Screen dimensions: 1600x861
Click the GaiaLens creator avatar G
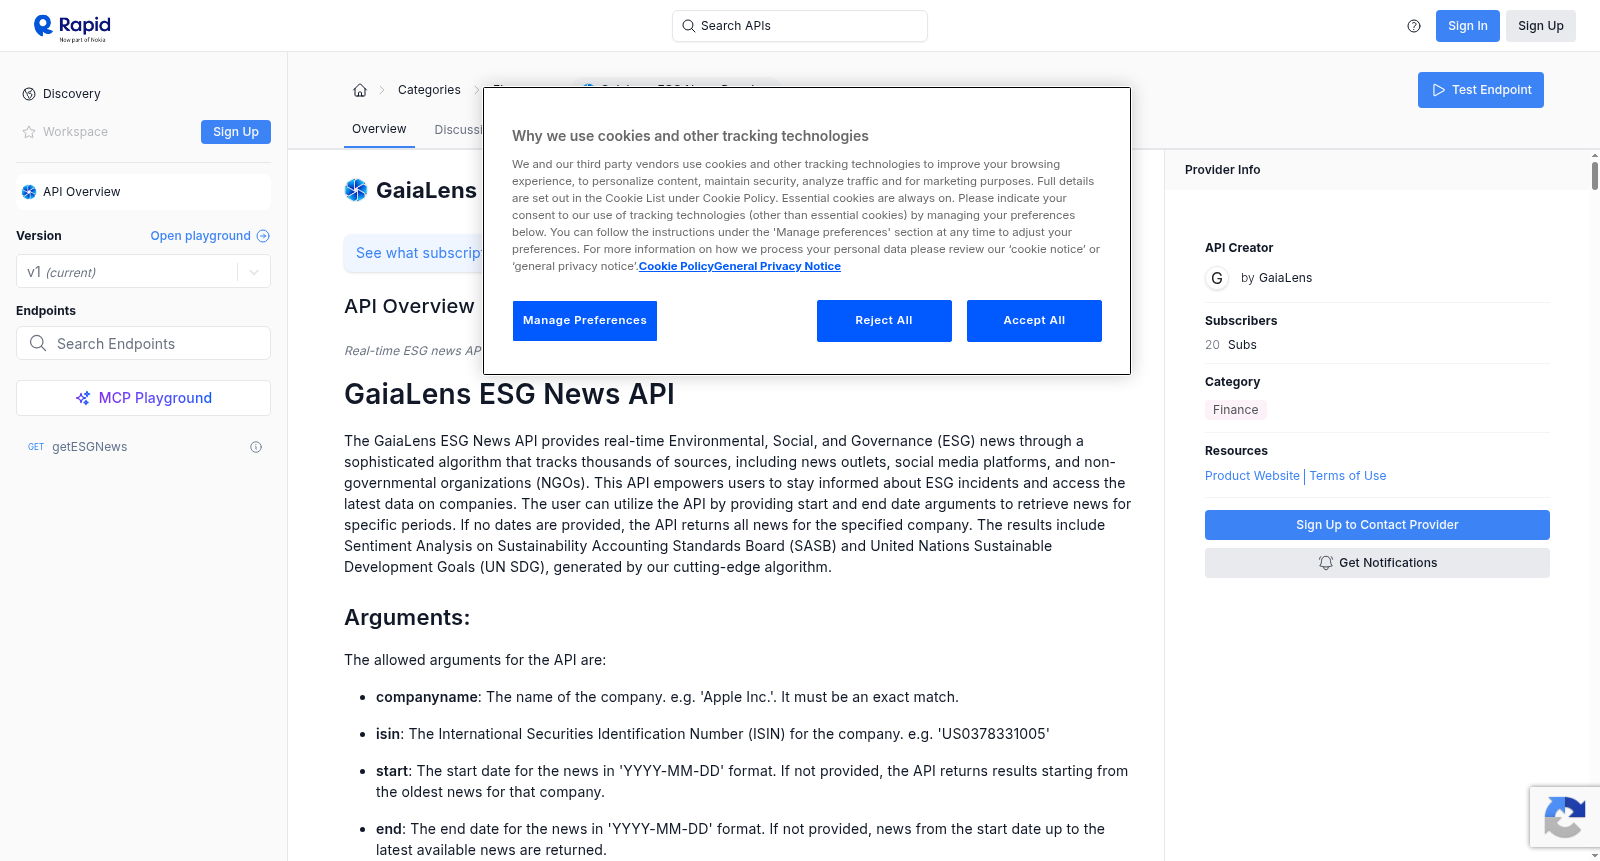(x=1217, y=278)
